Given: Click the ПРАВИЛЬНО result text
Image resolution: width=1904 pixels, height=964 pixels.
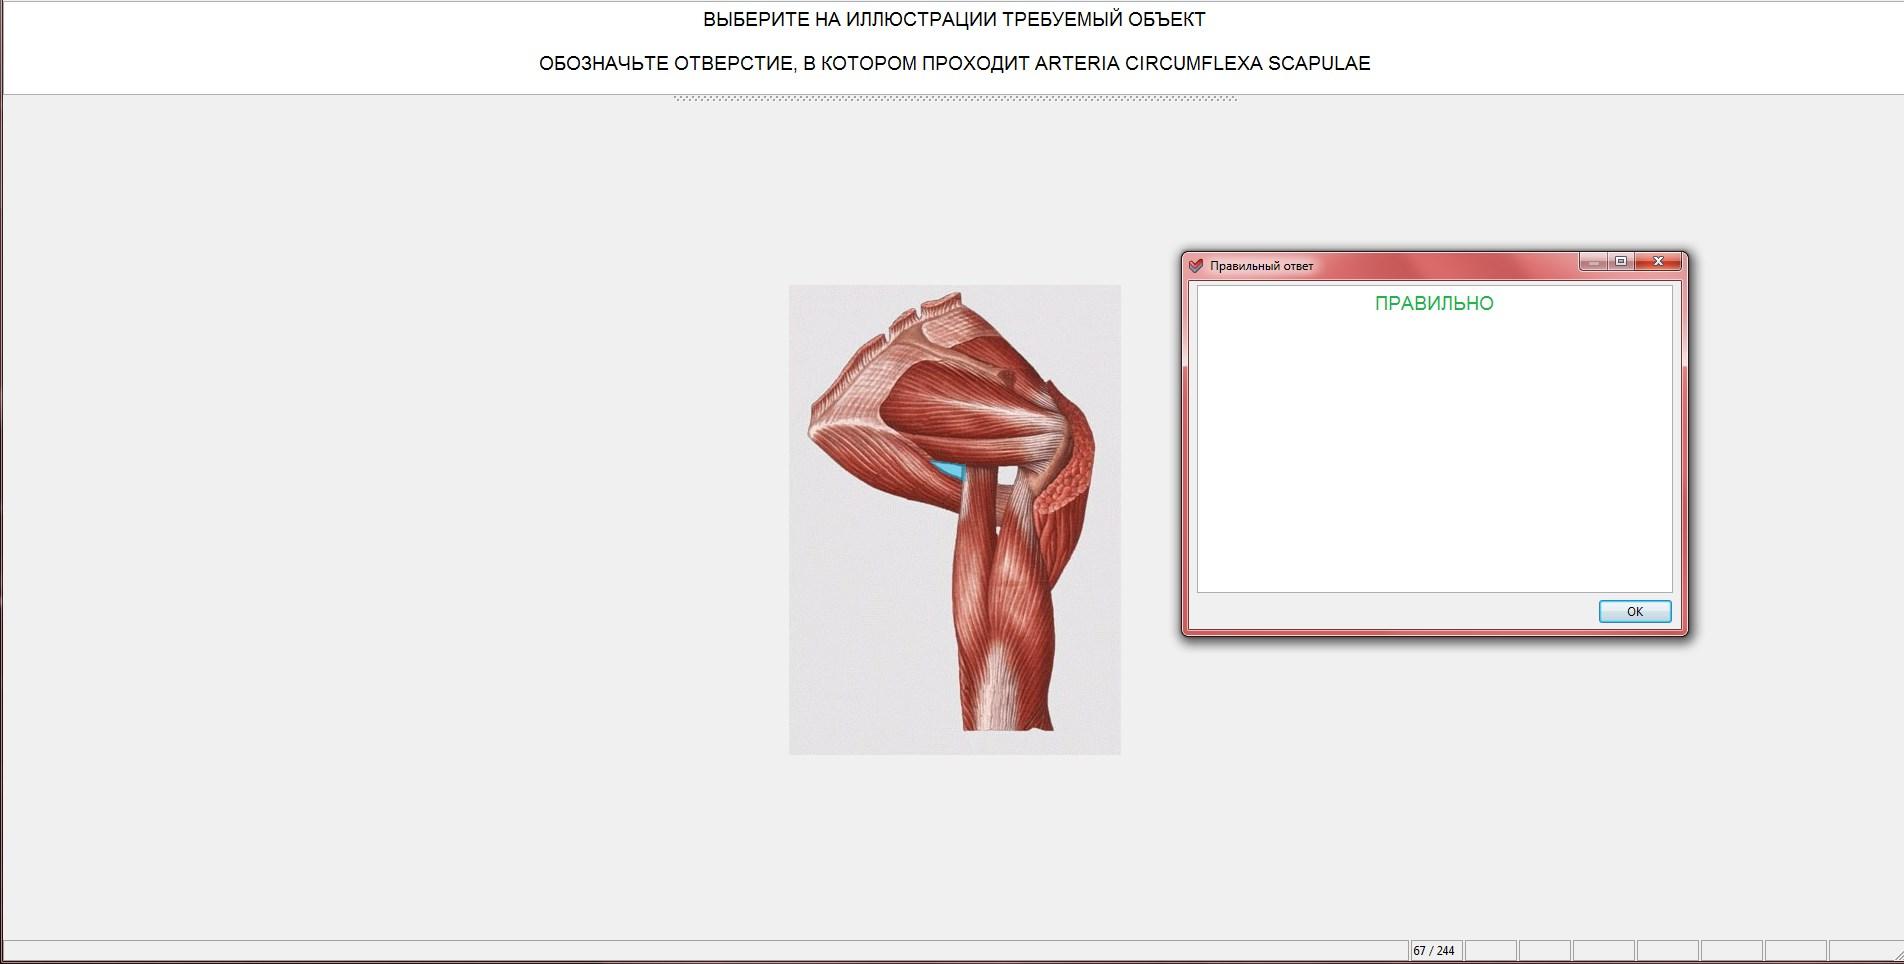Looking at the screenshot, I should (1434, 304).
